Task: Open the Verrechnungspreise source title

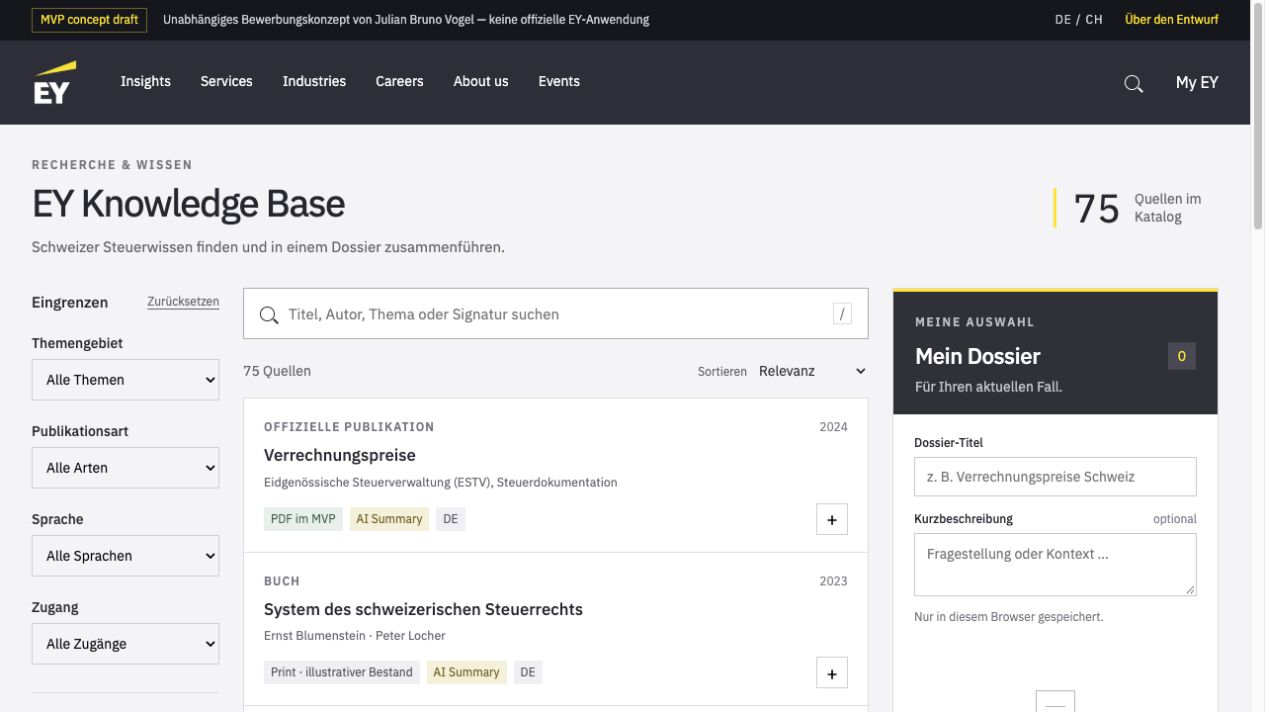Action: coord(339,455)
